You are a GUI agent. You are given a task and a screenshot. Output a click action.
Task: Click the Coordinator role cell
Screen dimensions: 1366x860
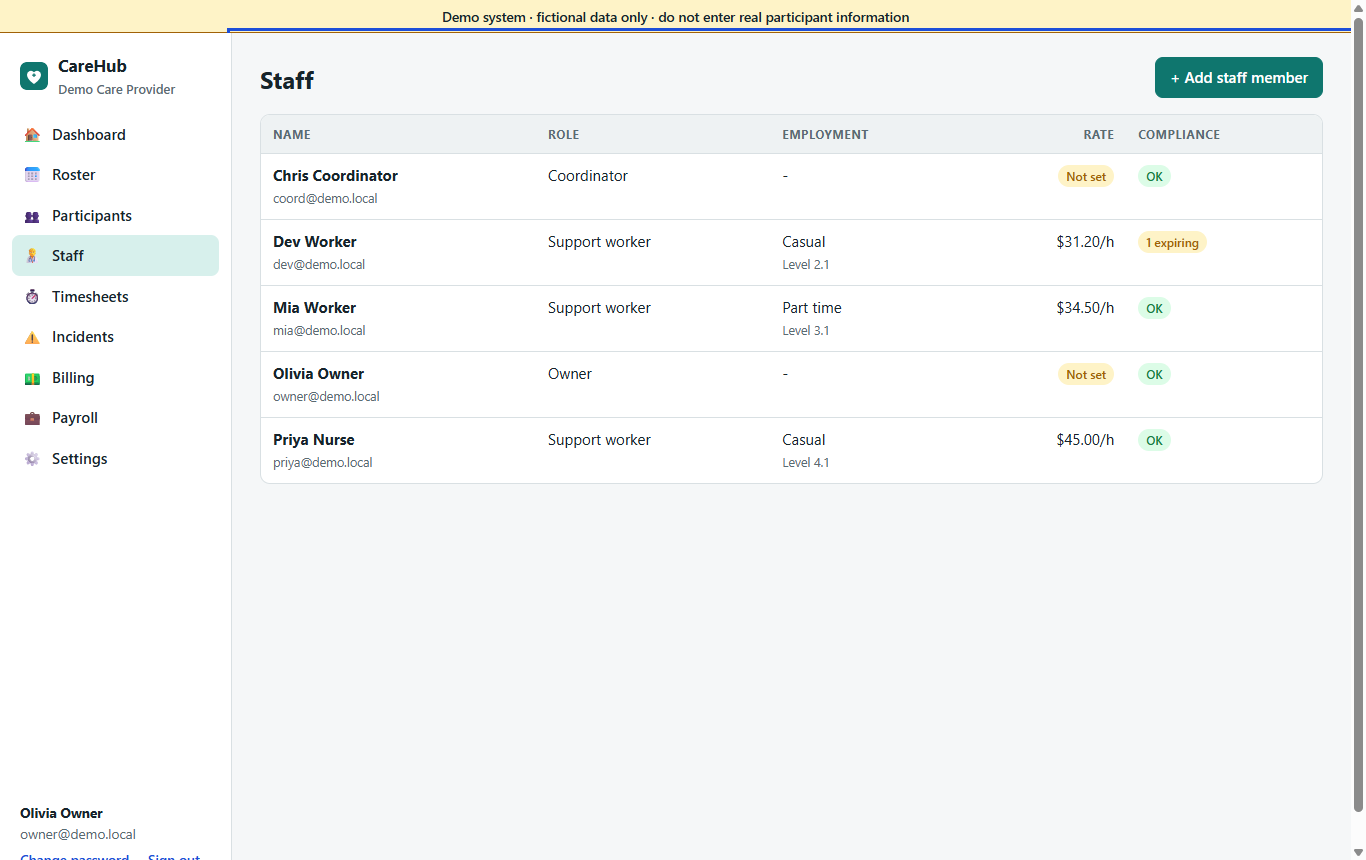pos(588,176)
